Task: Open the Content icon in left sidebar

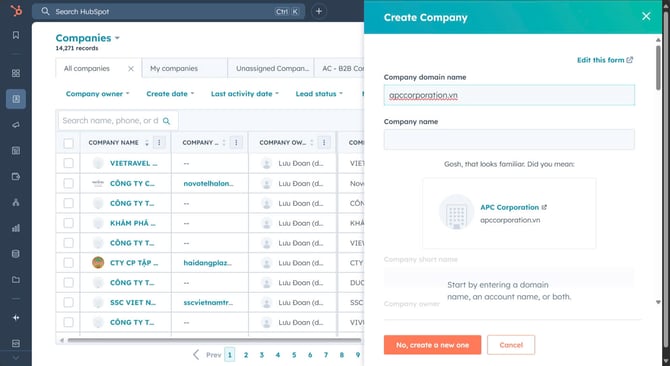Action: tap(16, 151)
